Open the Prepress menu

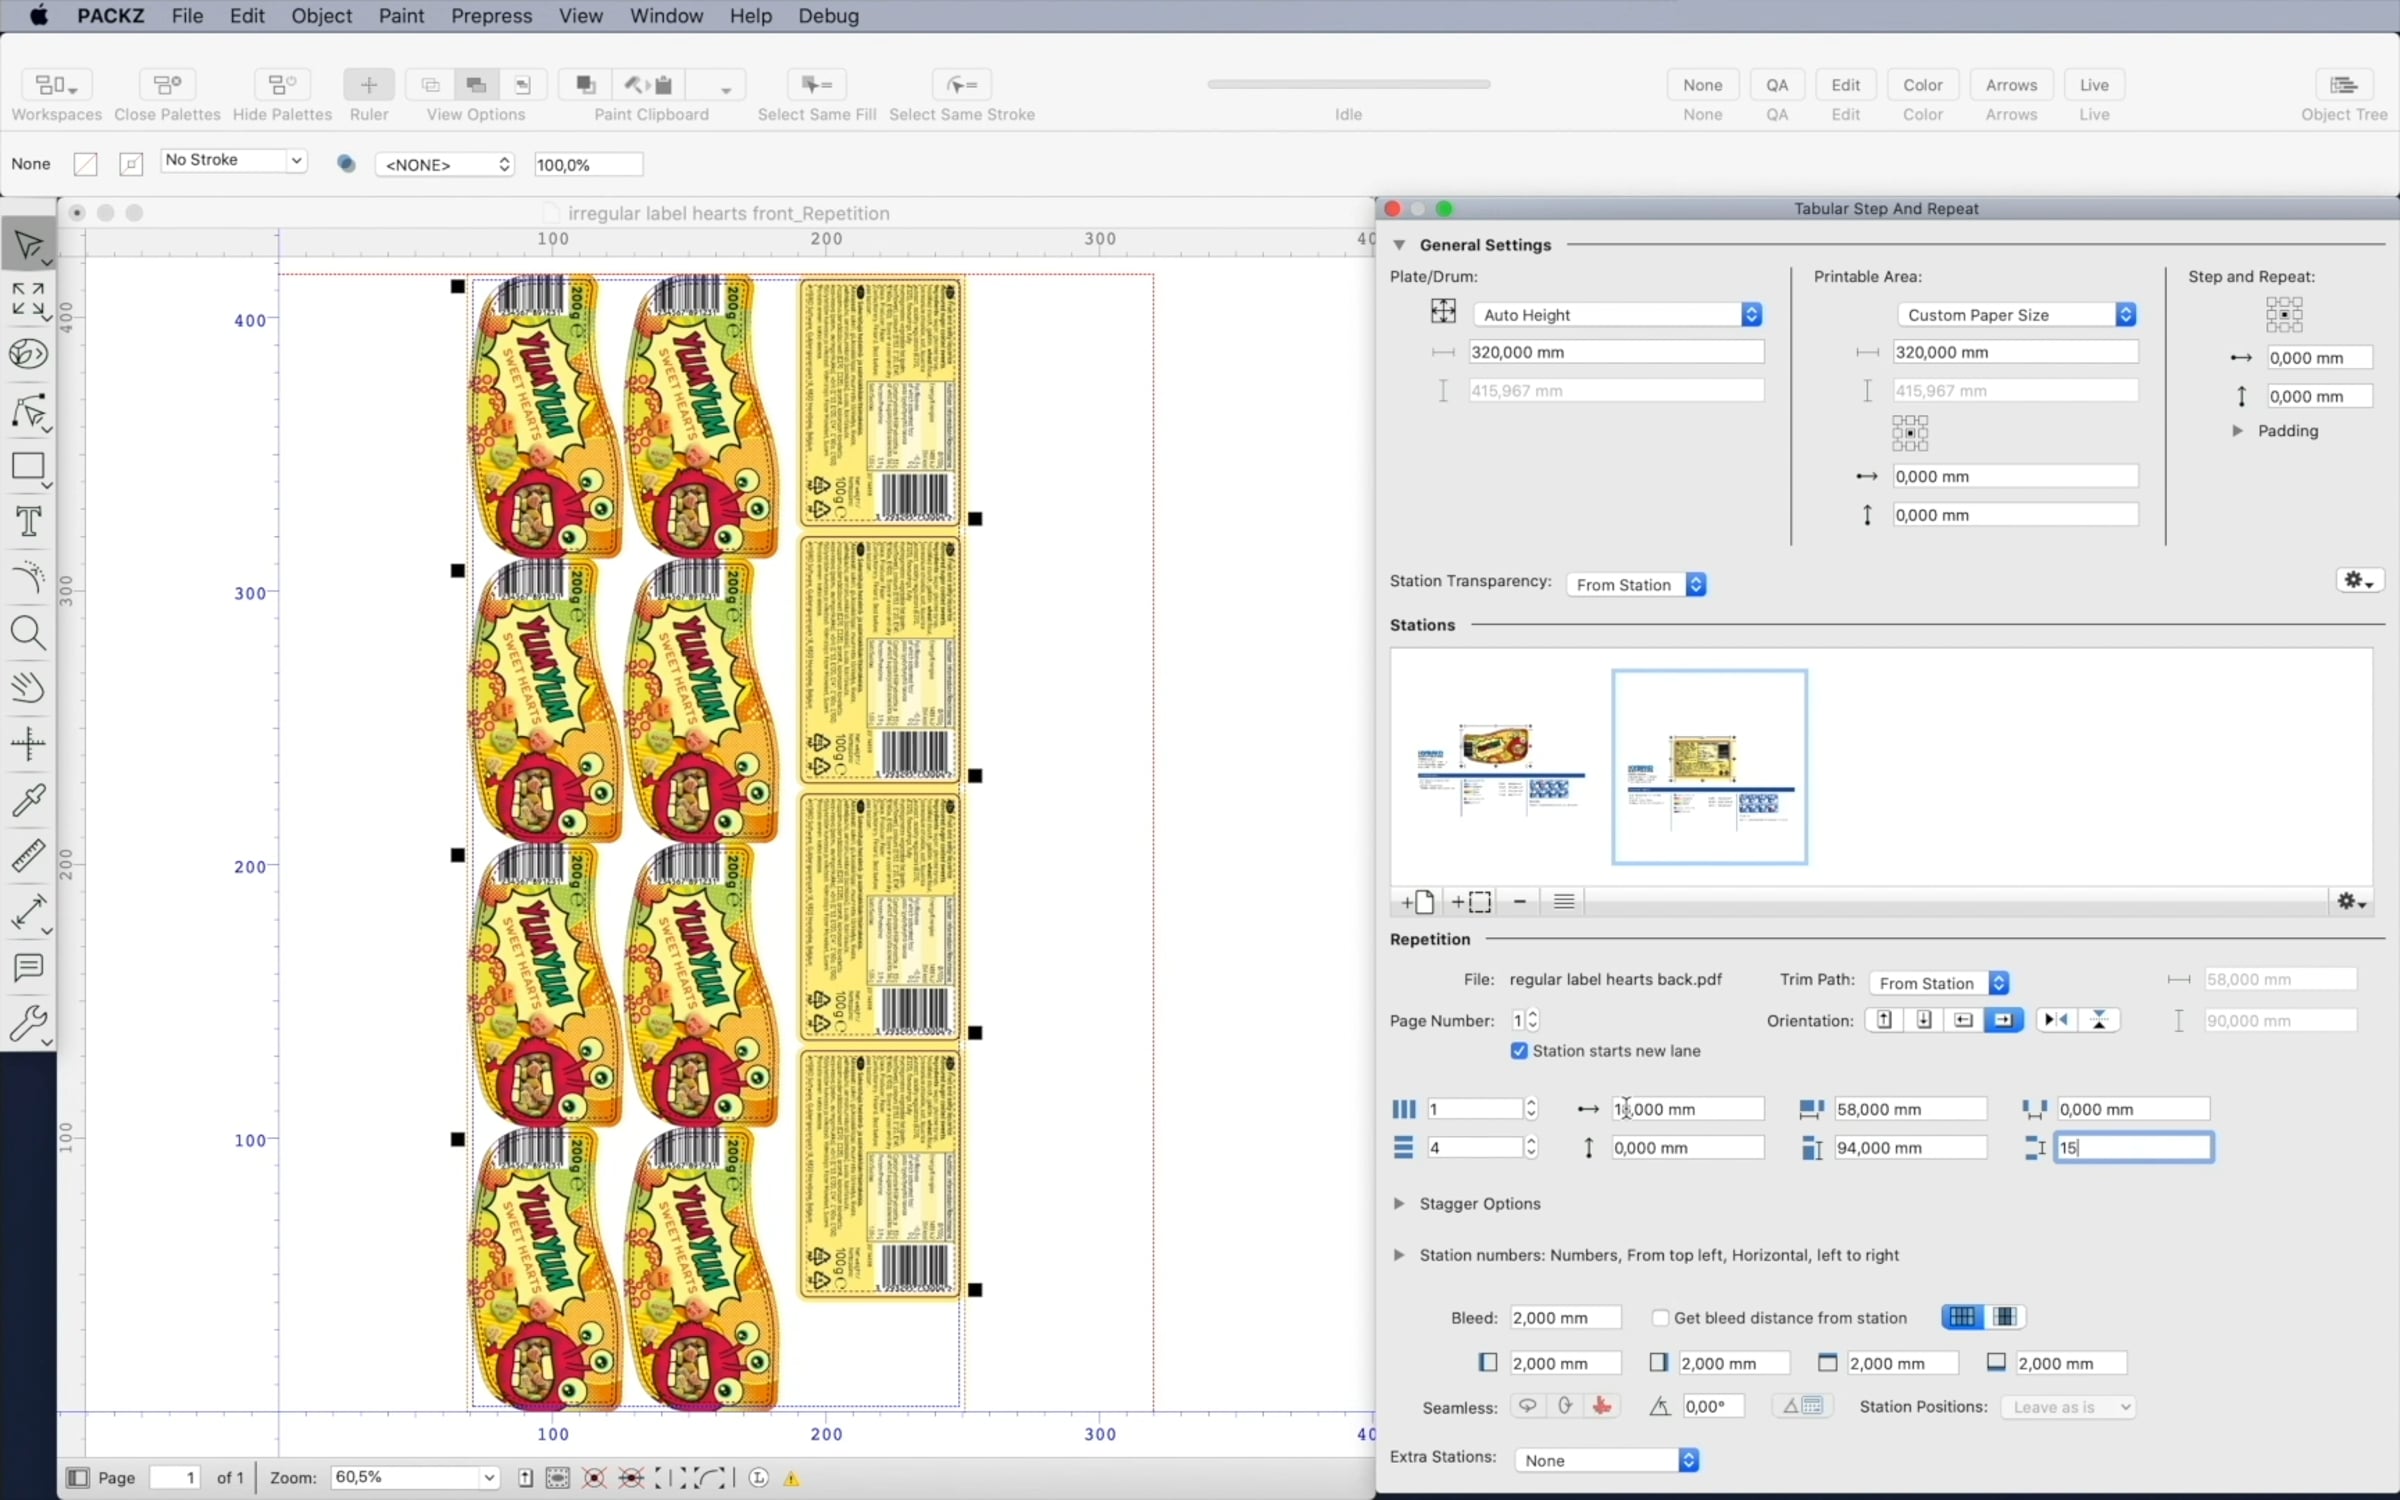point(491,16)
